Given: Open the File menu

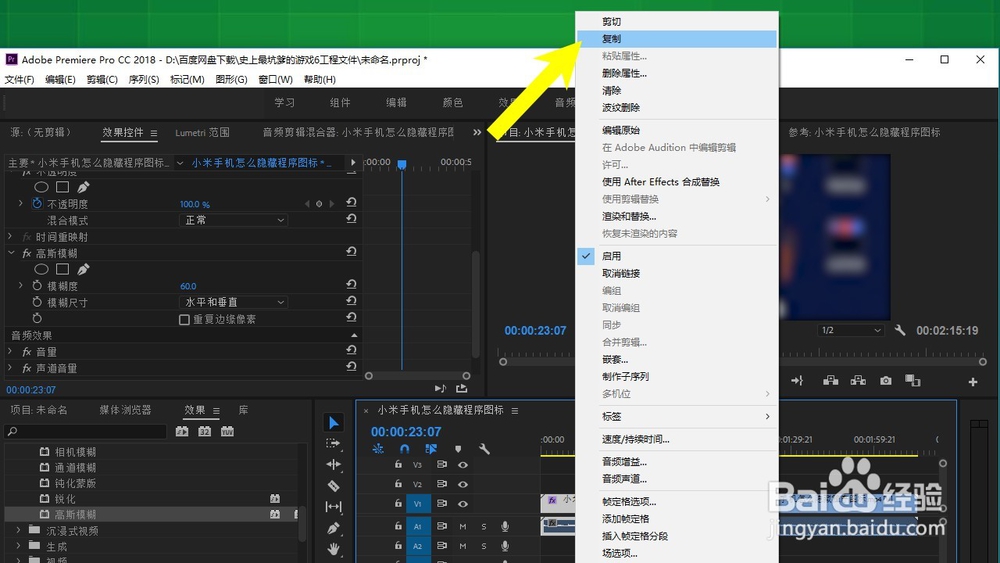Looking at the screenshot, I should 20,80.
